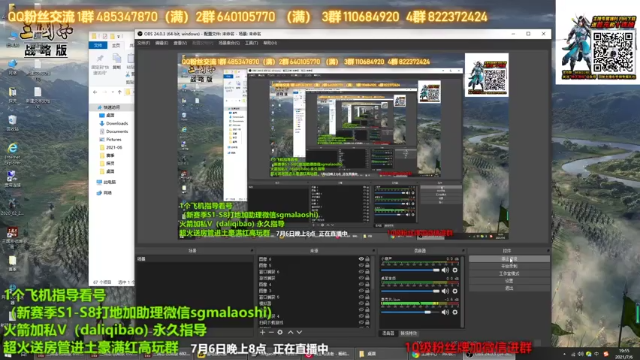
Task: Remove selected source with the minus icon
Action: pyautogui.click(x=271, y=332)
